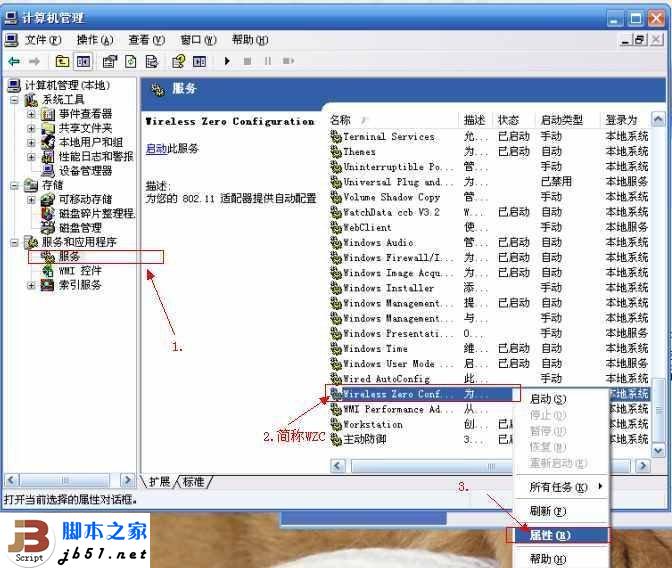Open the 帮助(H) menu in menu bar
Image resolution: width=672 pixels, height=568 pixels.
(x=250, y=40)
